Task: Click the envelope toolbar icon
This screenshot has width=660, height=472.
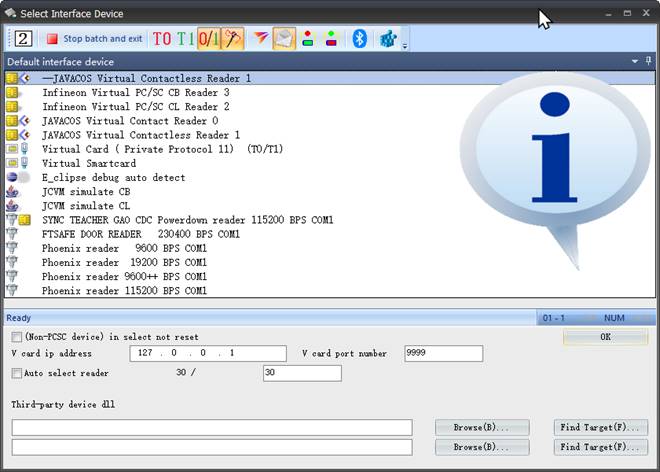Action: tap(284, 39)
